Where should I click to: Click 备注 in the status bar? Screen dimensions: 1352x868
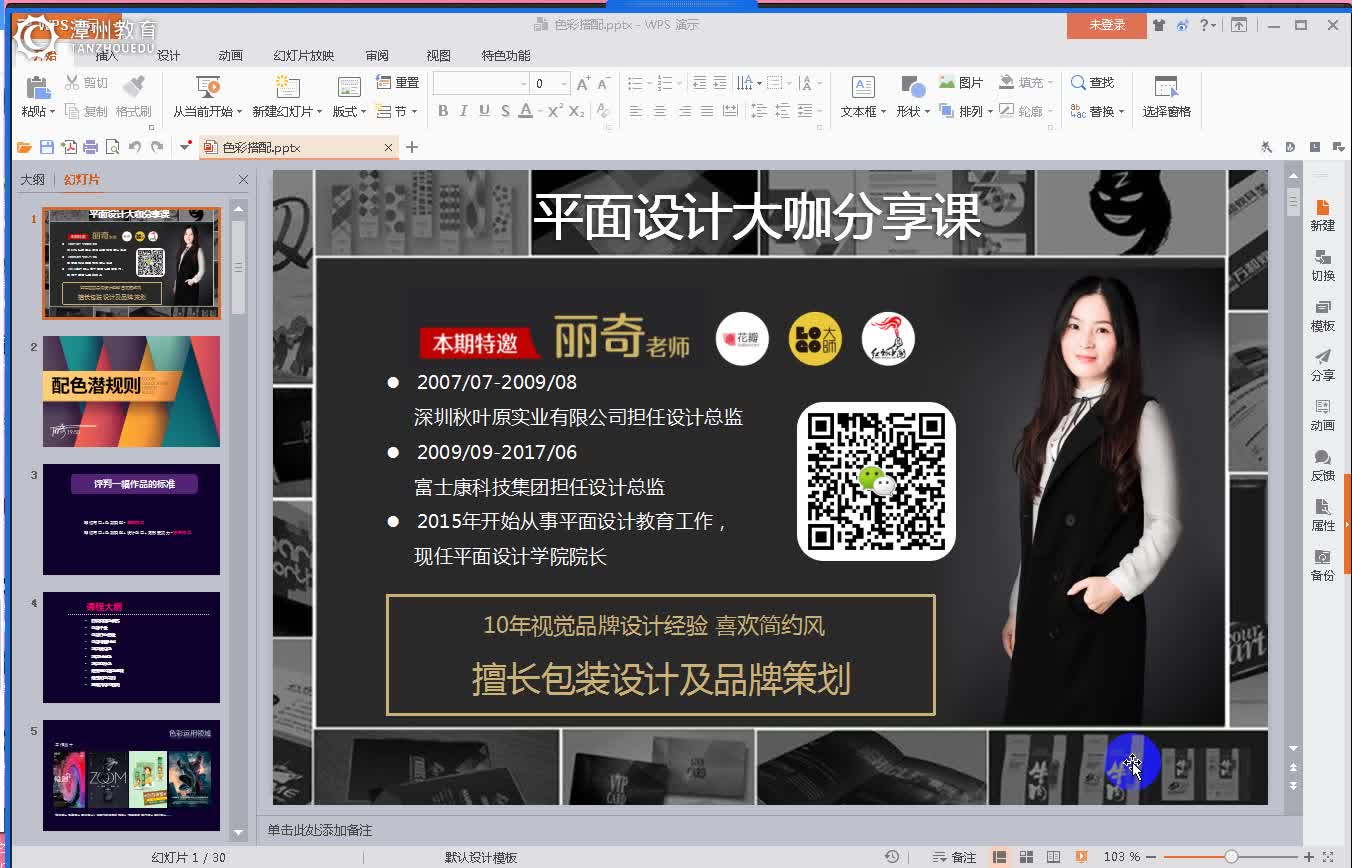(963, 856)
